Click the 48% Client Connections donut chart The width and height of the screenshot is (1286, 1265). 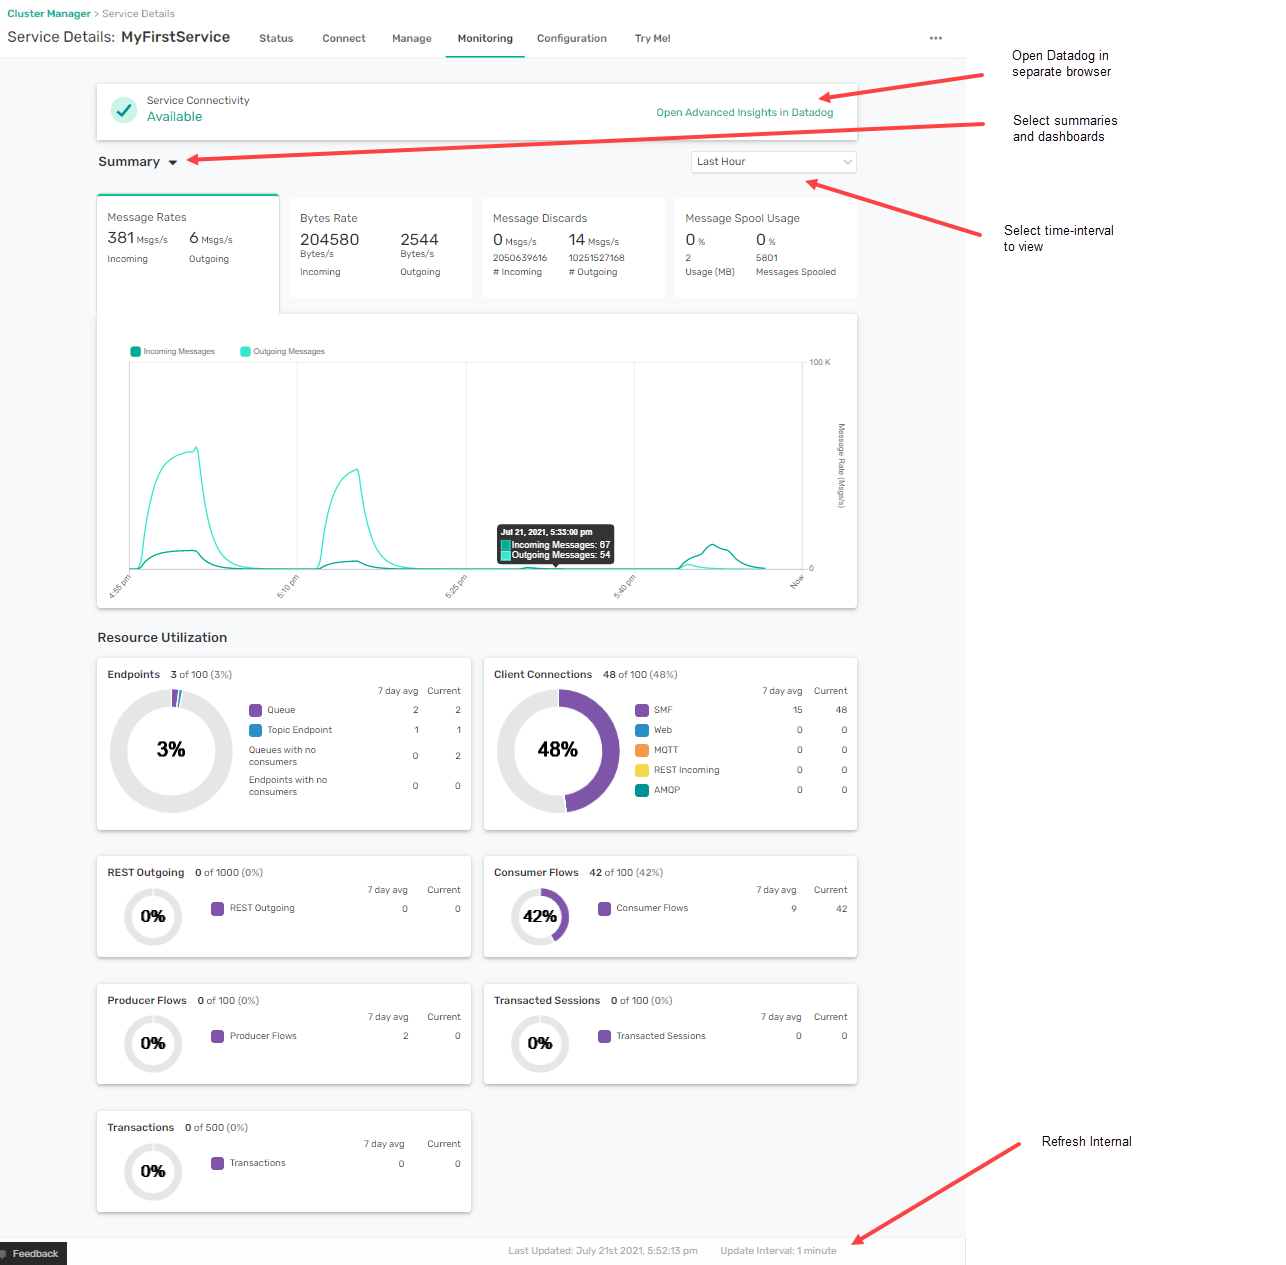(558, 750)
